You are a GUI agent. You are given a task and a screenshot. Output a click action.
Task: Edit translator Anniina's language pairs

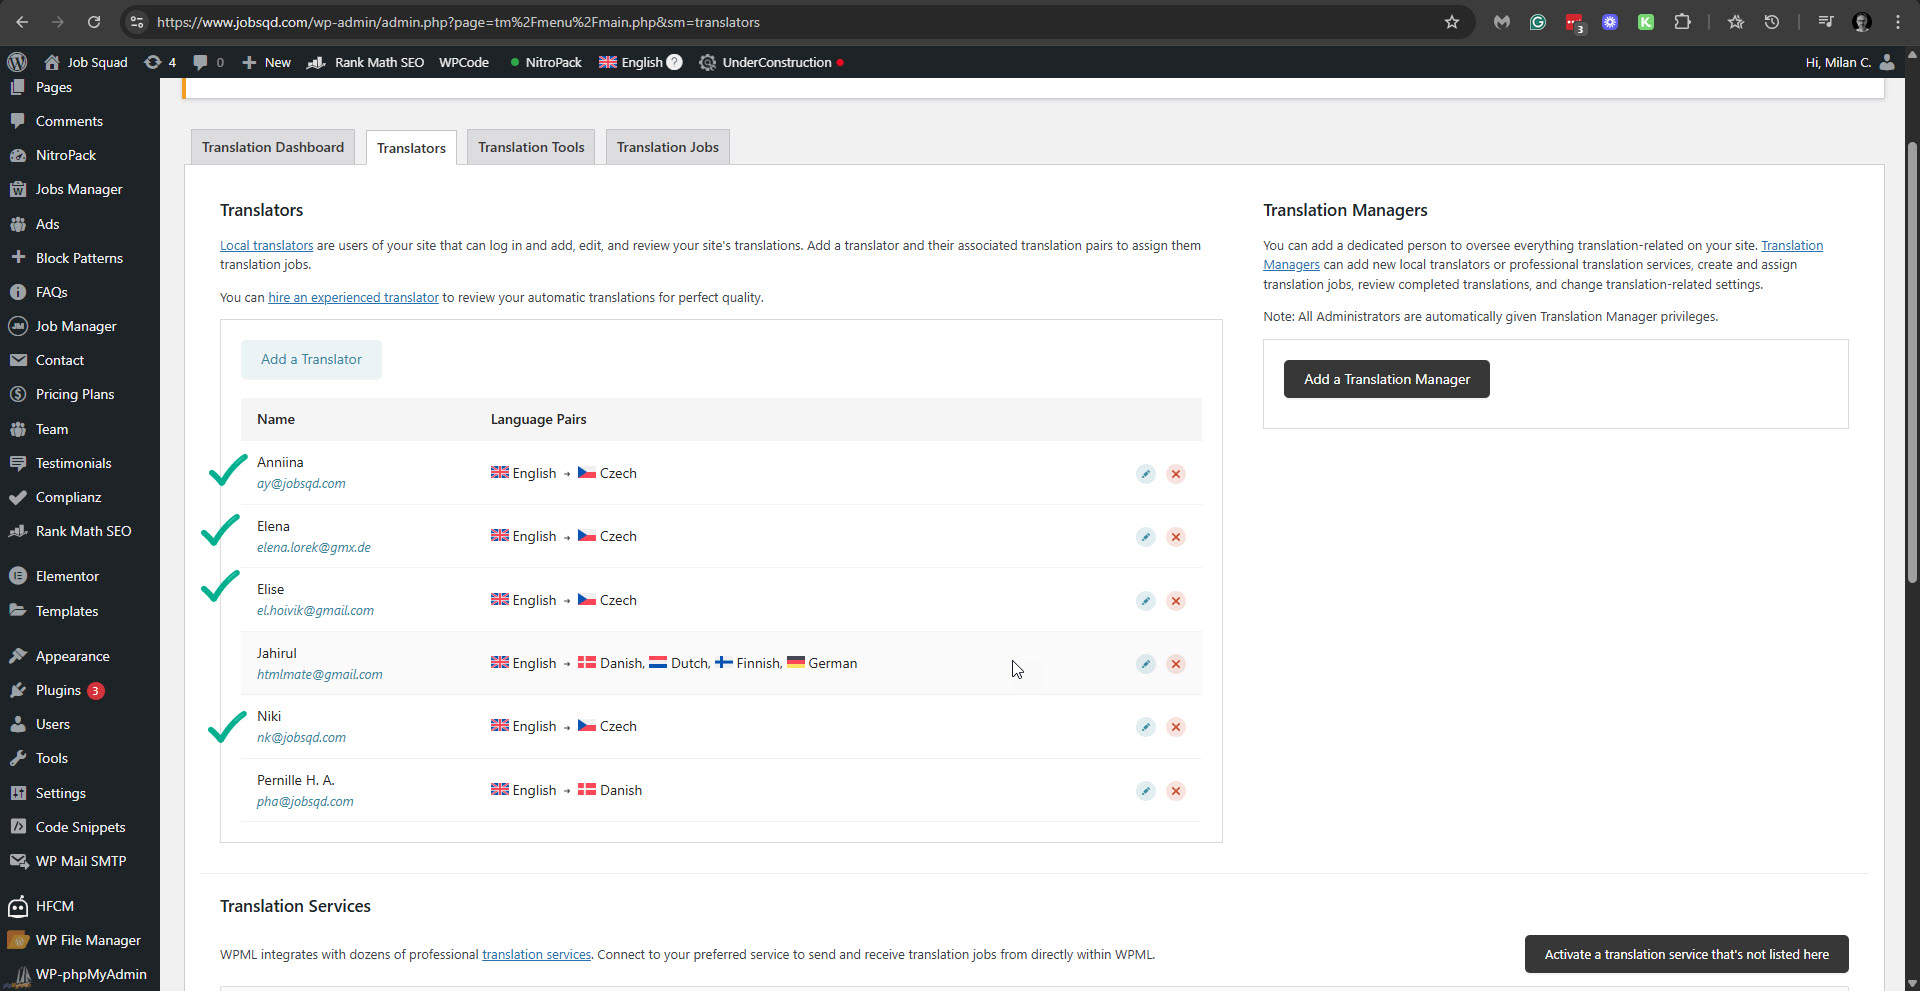pos(1146,474)
